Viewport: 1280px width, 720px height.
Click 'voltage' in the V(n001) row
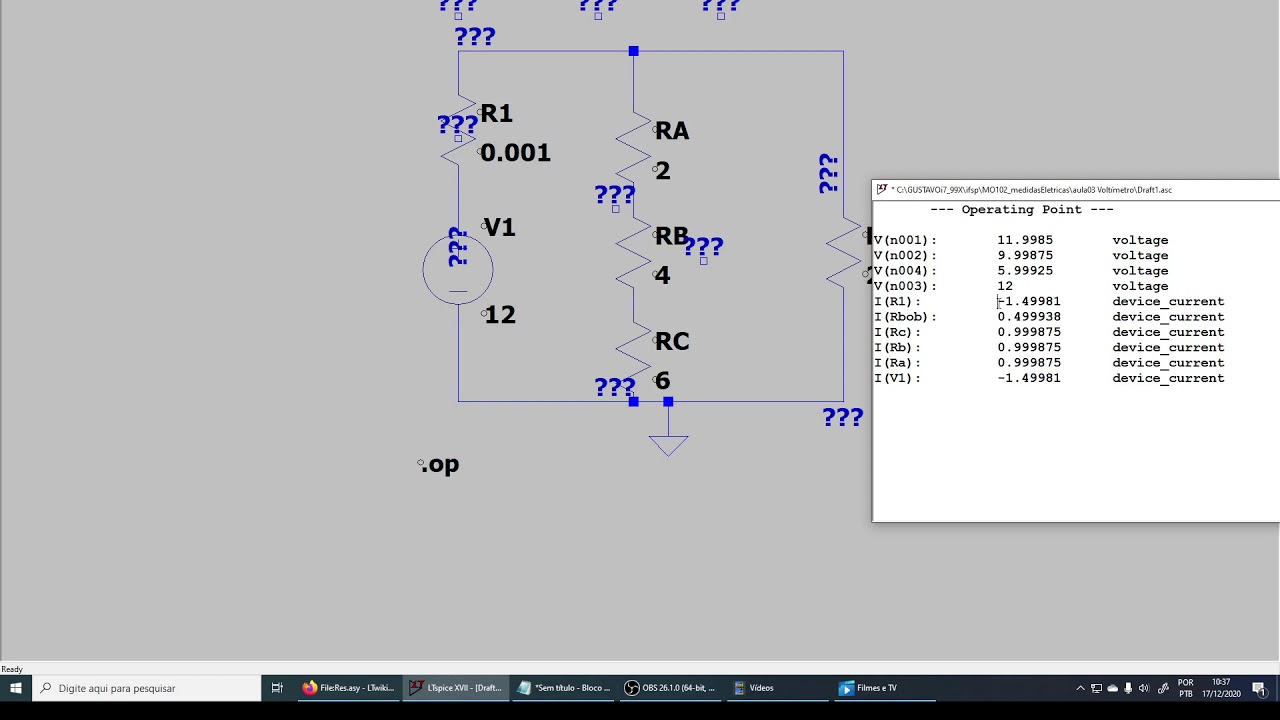click(1140, 240)
